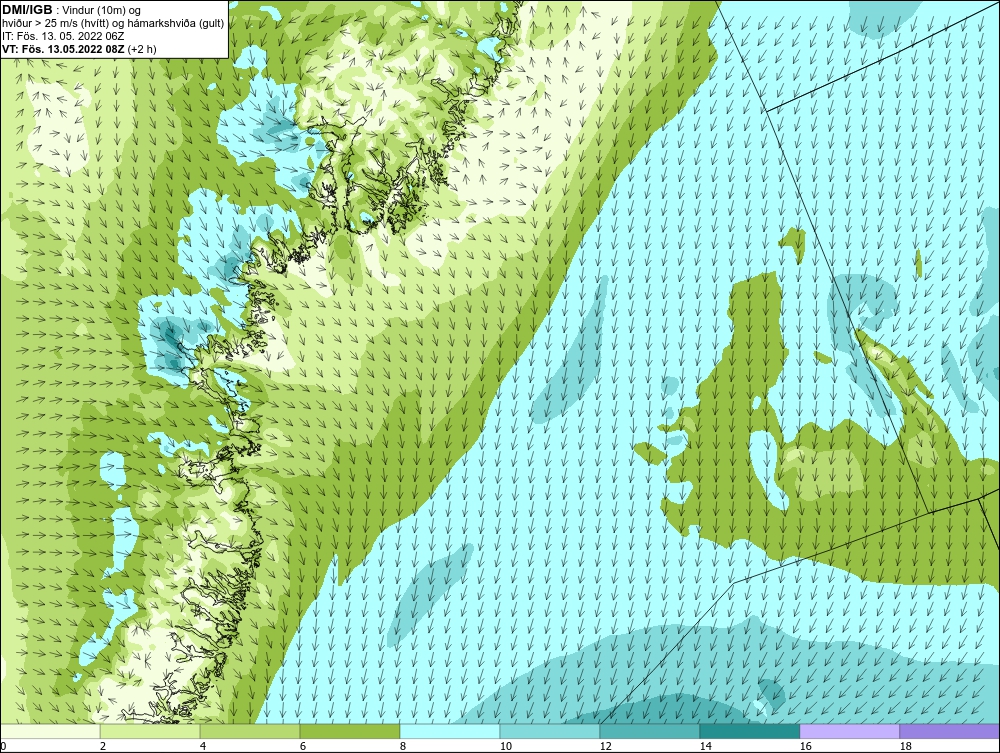Screen dimensions: 1000x753
Task: Click the legend scale label 16
Action: point(805,746)
